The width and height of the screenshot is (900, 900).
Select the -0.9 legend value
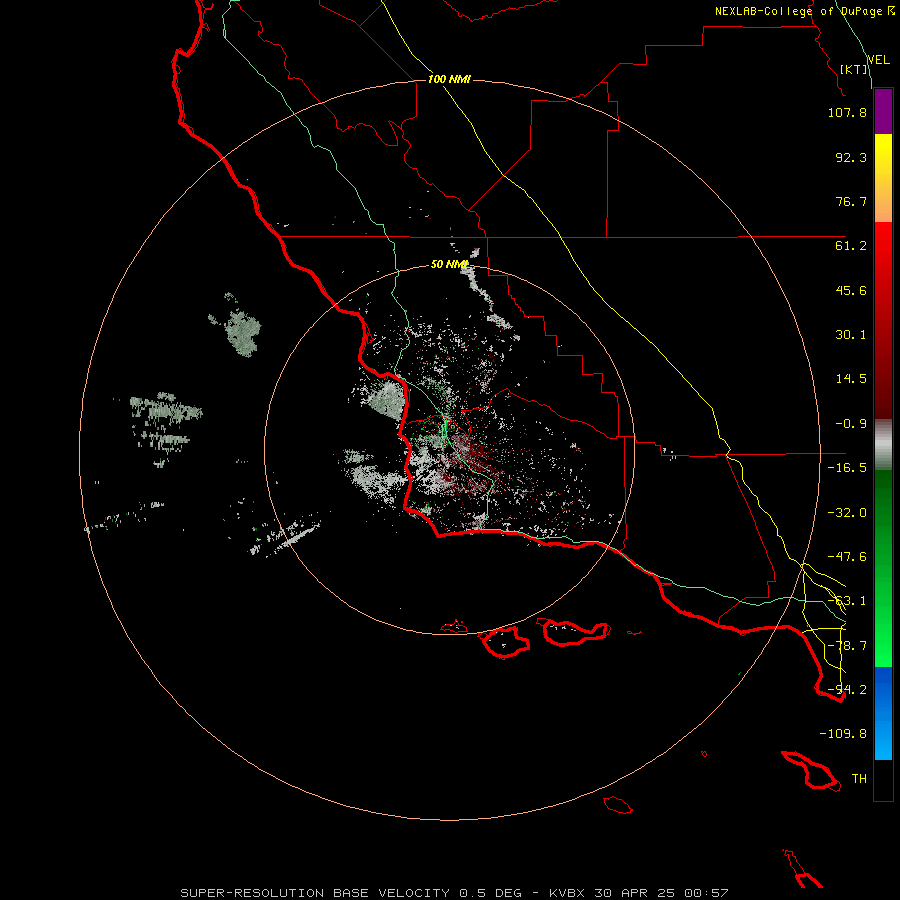pyautogui.click(x=851, y=424)
